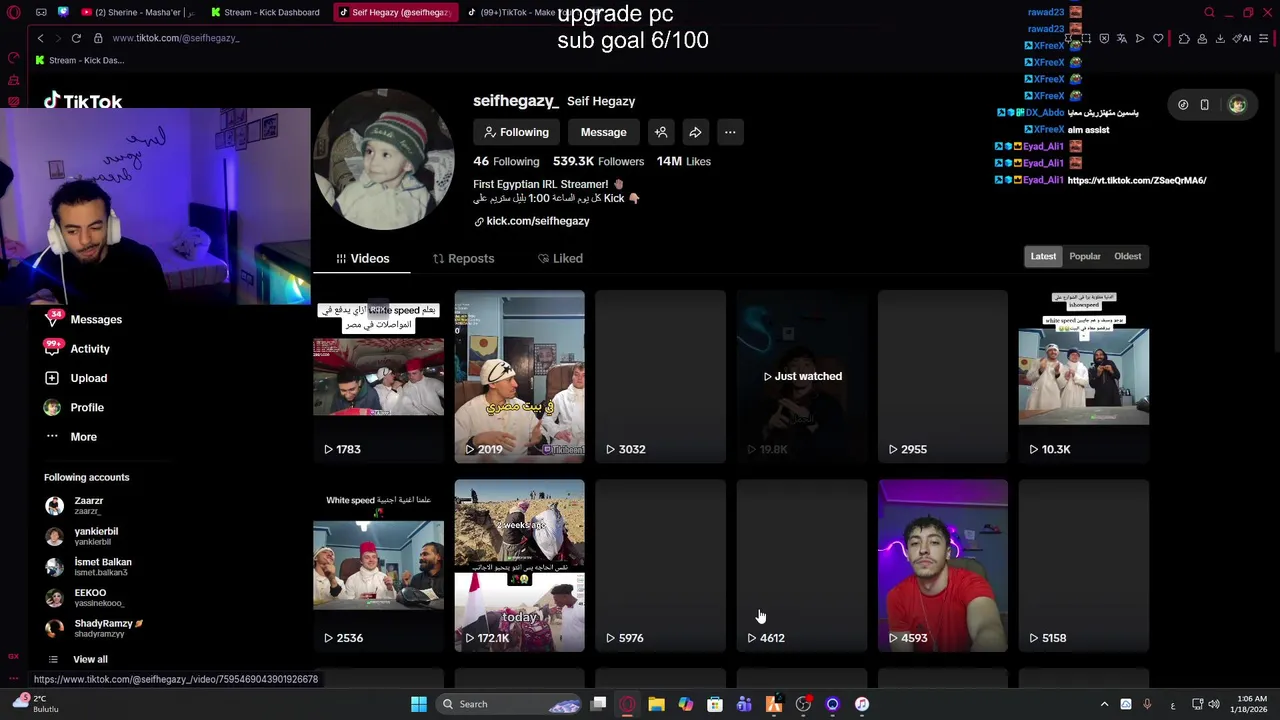Open the Opera GX snapshot tool icon
The image size is (1280, 720).
(x=1085, y=38)
